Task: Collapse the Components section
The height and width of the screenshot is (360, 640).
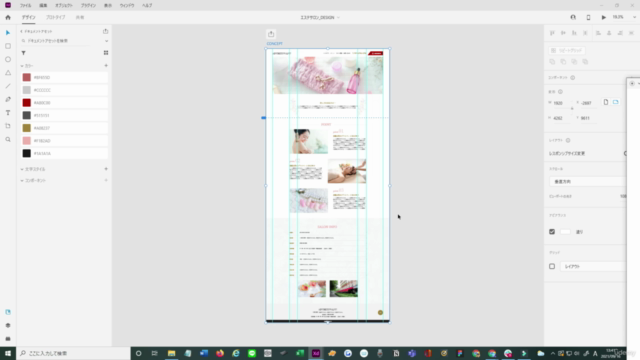Action: tap(22, 180)
